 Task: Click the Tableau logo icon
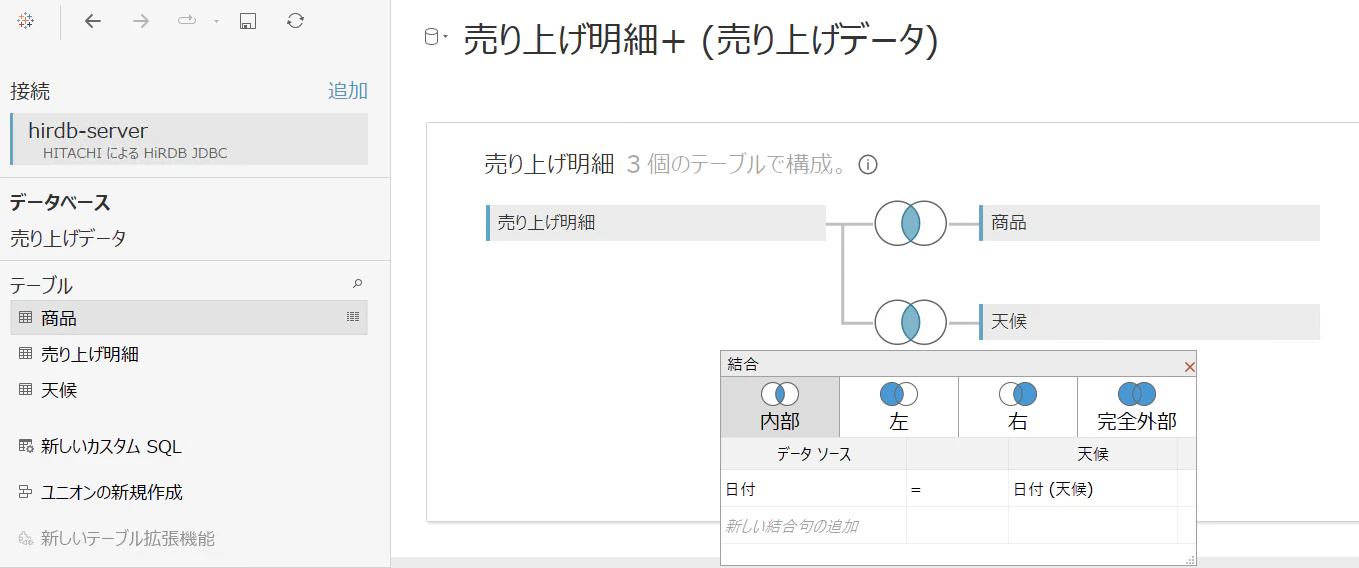click(26, 21)
